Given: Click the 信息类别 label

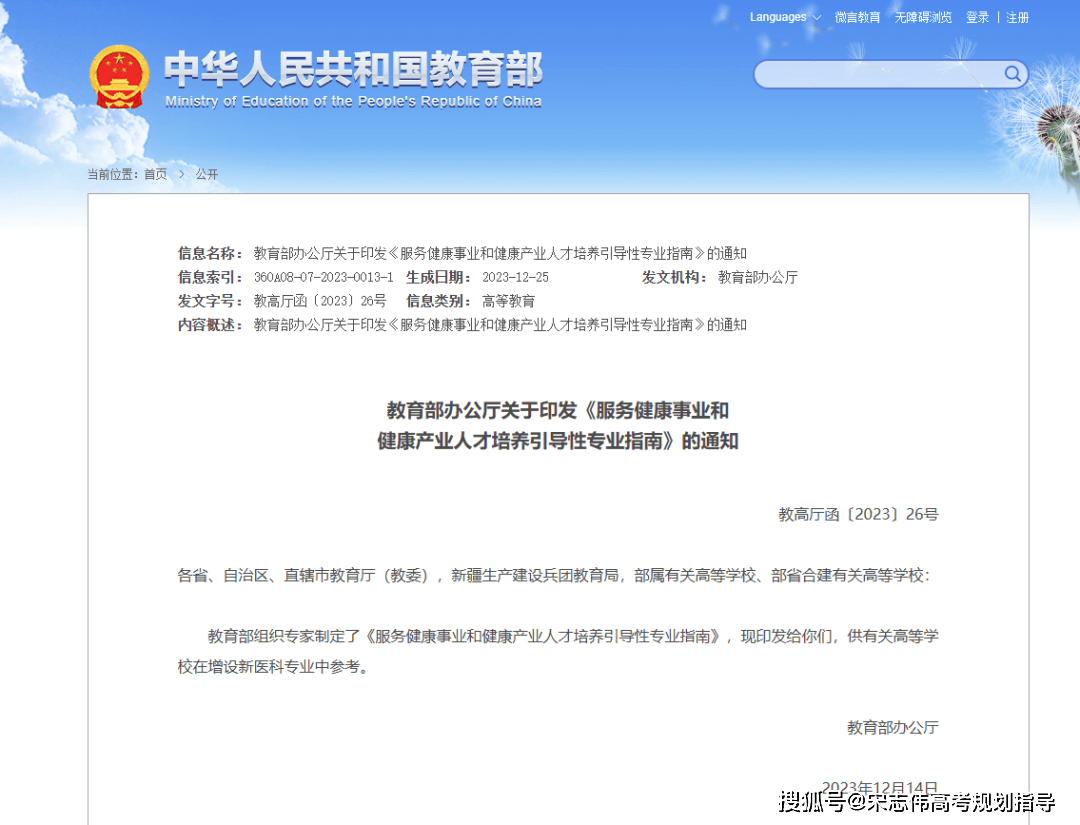Looking at the screenshot, I should [438, 301].
